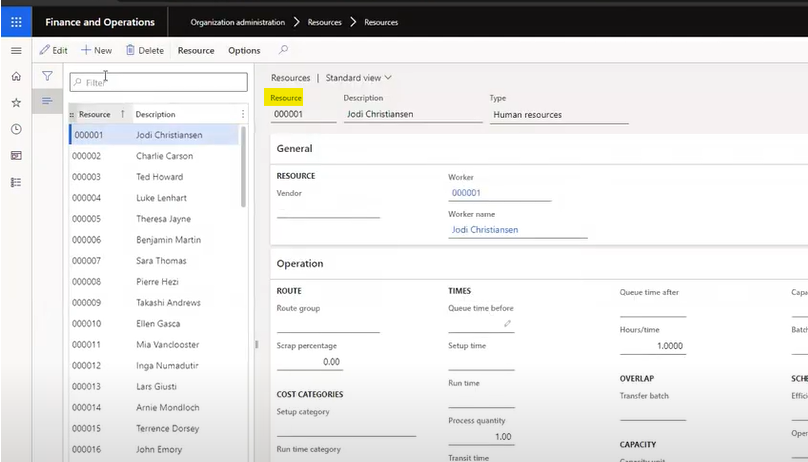The width and height of the screenshot is (808, 462).
Task: Select row 000005 Theresa Jayne
Action: pyautogui.click(x=154, y=219)
